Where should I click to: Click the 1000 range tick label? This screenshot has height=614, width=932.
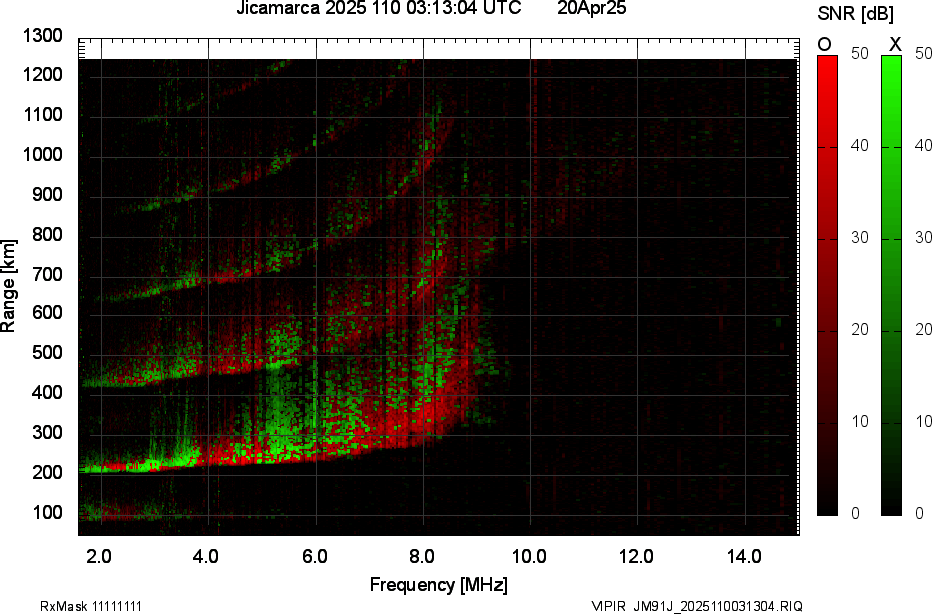(x=42, y=155)
